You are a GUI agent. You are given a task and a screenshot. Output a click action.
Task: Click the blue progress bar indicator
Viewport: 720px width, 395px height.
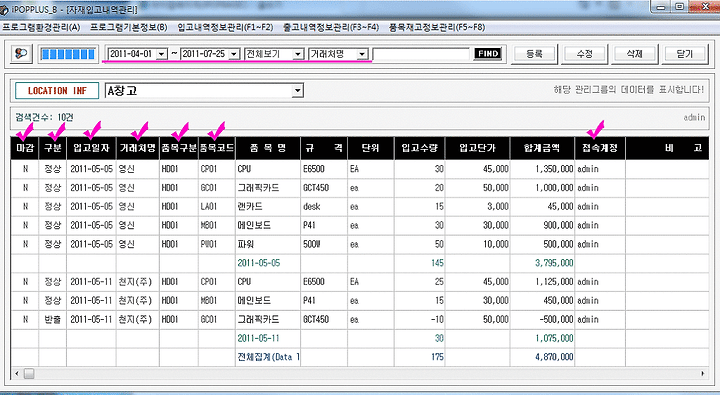[68, 54]
